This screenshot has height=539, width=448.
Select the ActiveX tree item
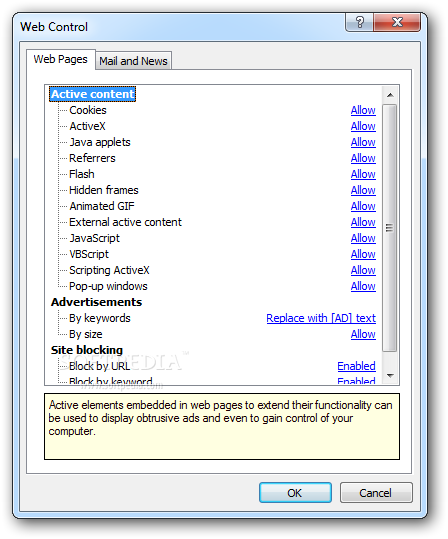click(x=87, y=126)
